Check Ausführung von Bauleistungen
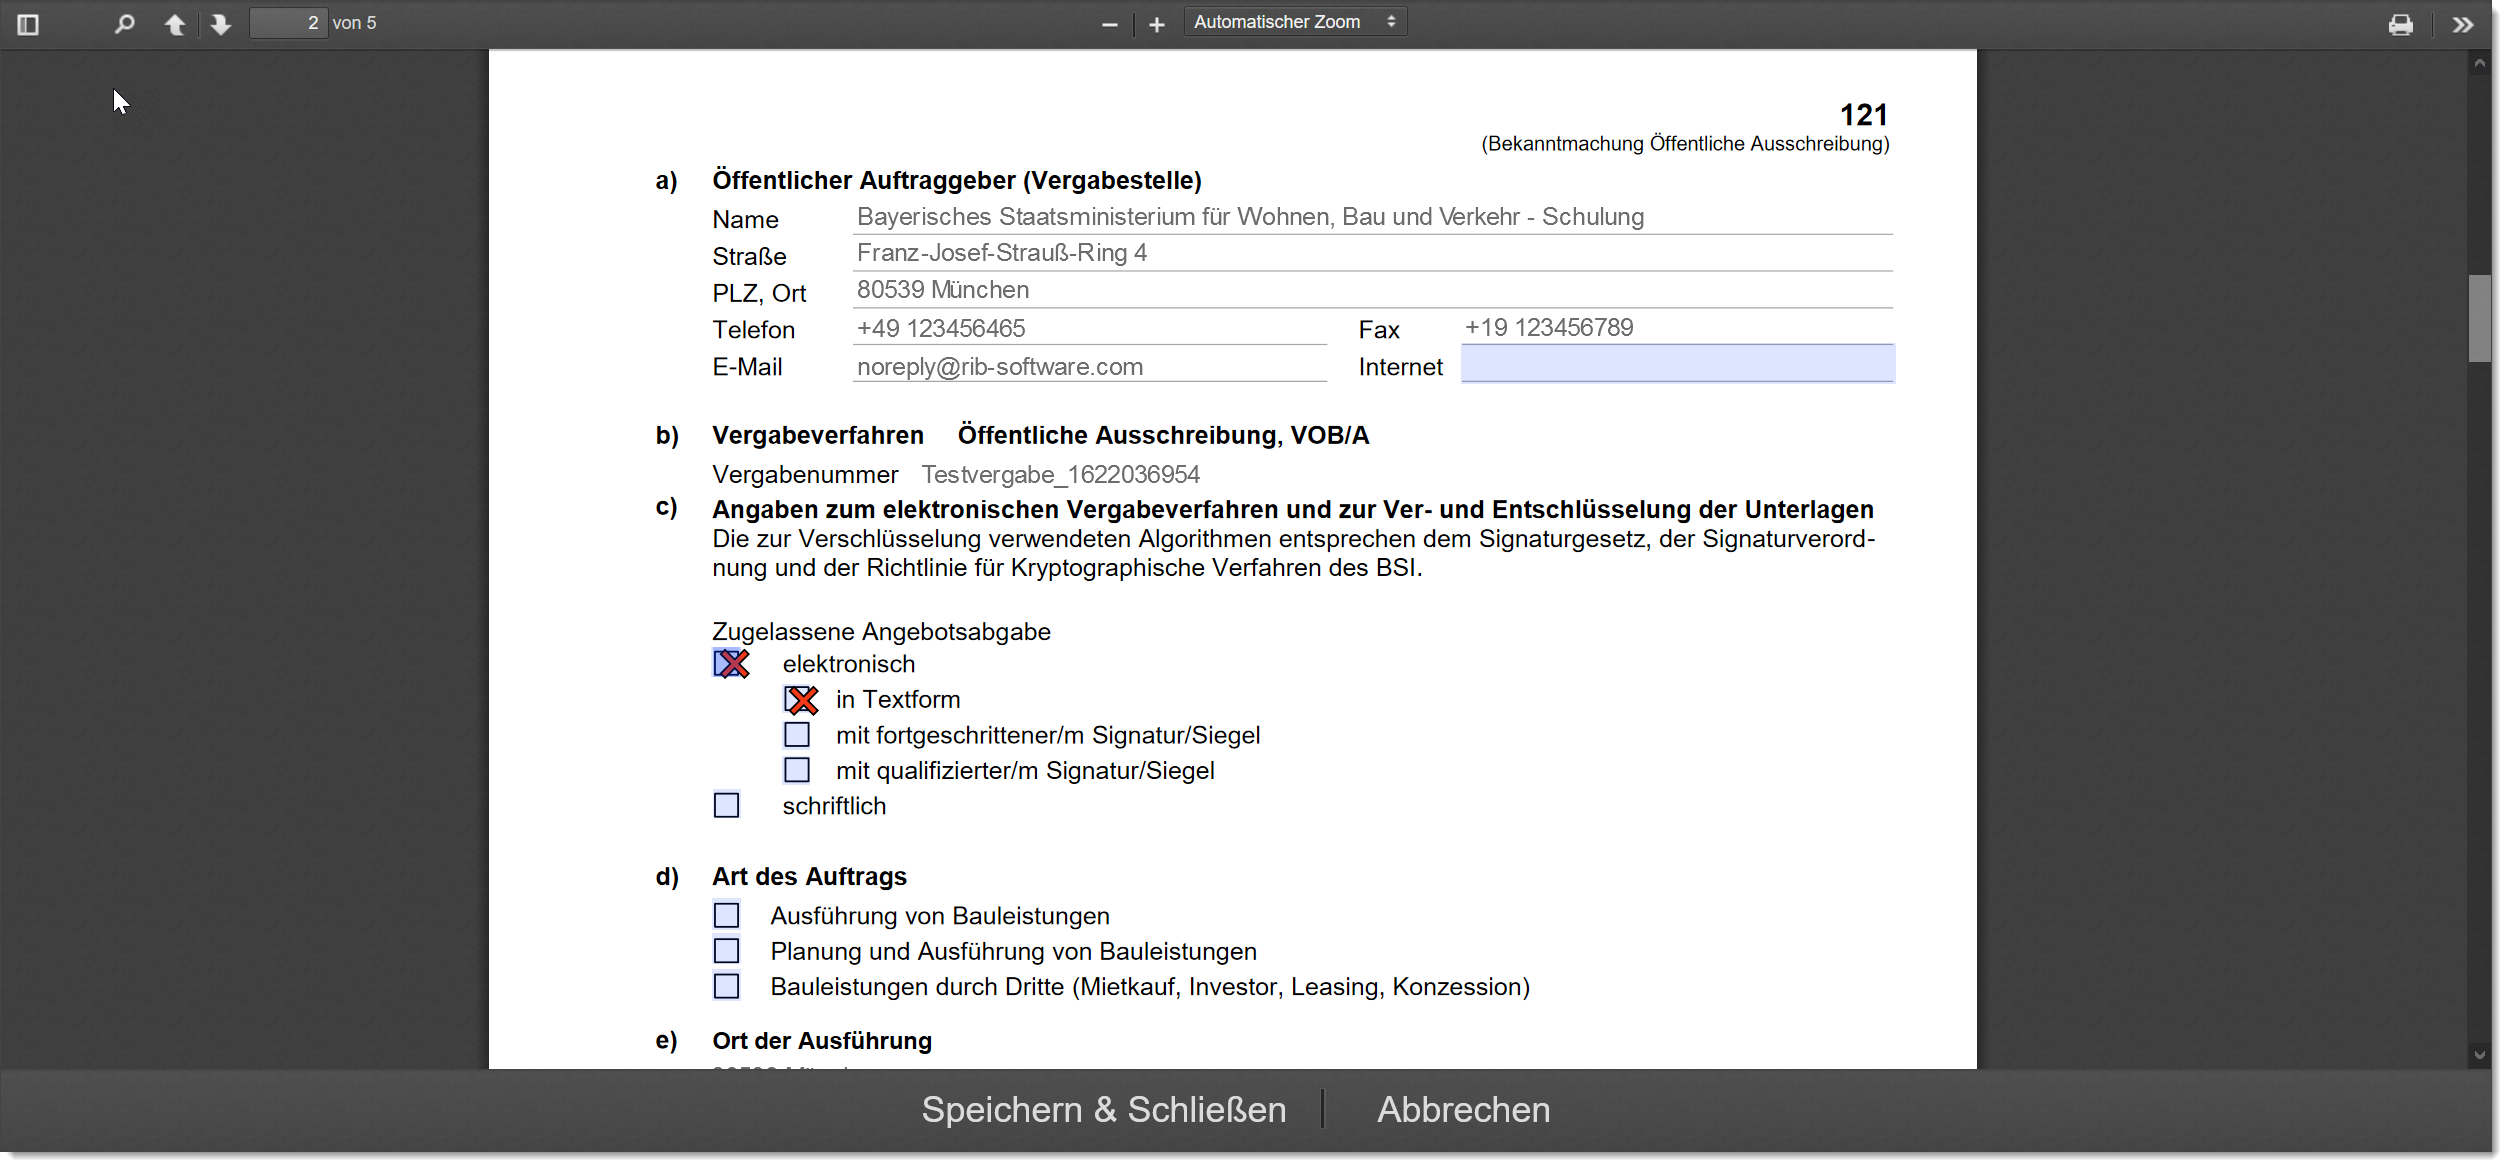This screenshot has width=2507, height=1167. (726, 915)
